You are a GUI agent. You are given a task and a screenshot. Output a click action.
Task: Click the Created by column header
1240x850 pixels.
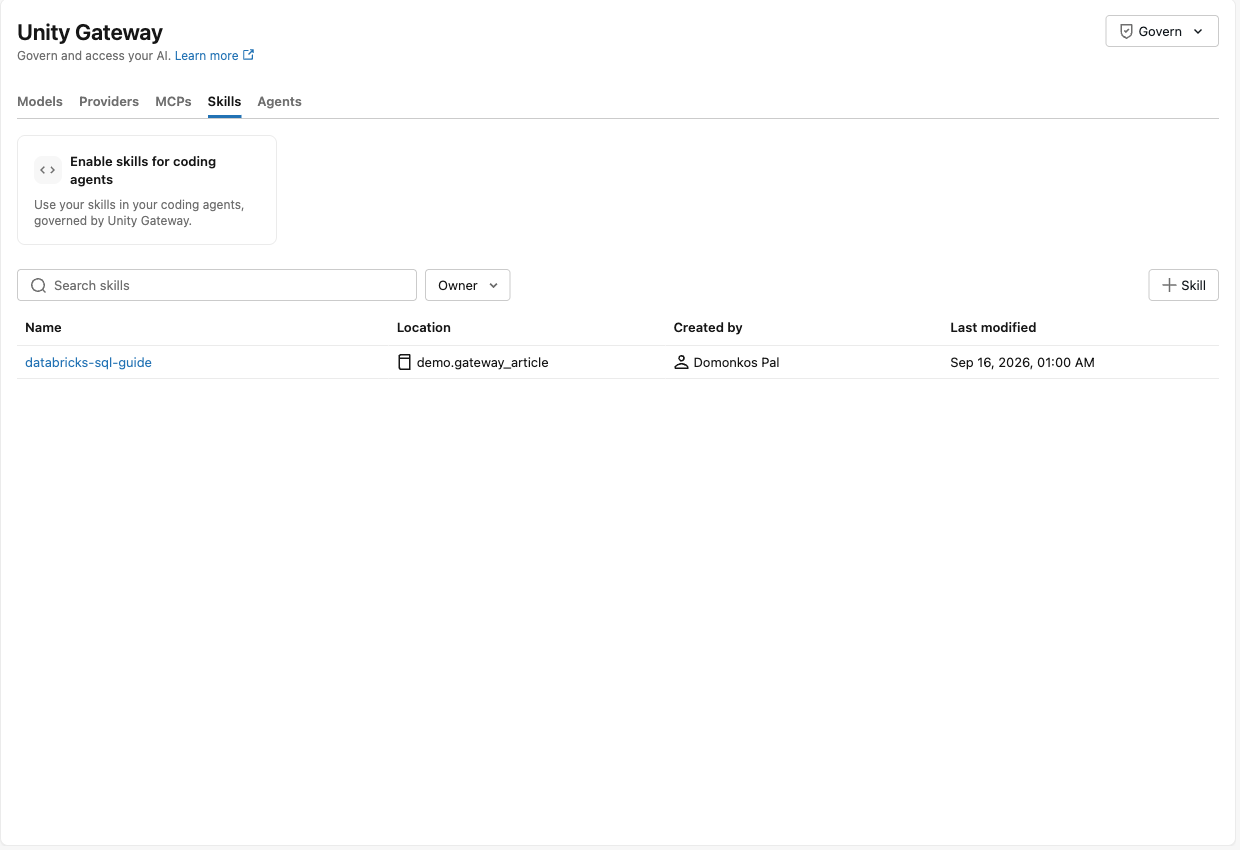click(x=708, y=327)
